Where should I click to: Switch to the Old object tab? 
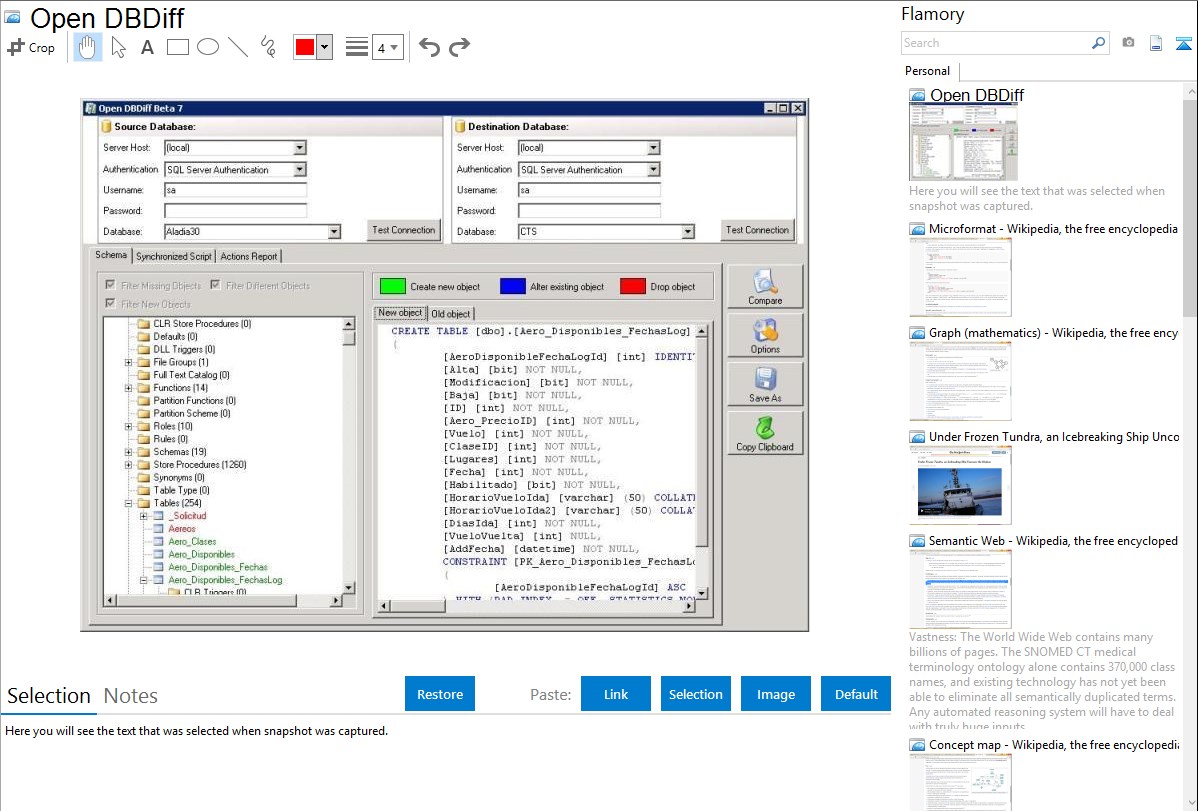point(451,313)
